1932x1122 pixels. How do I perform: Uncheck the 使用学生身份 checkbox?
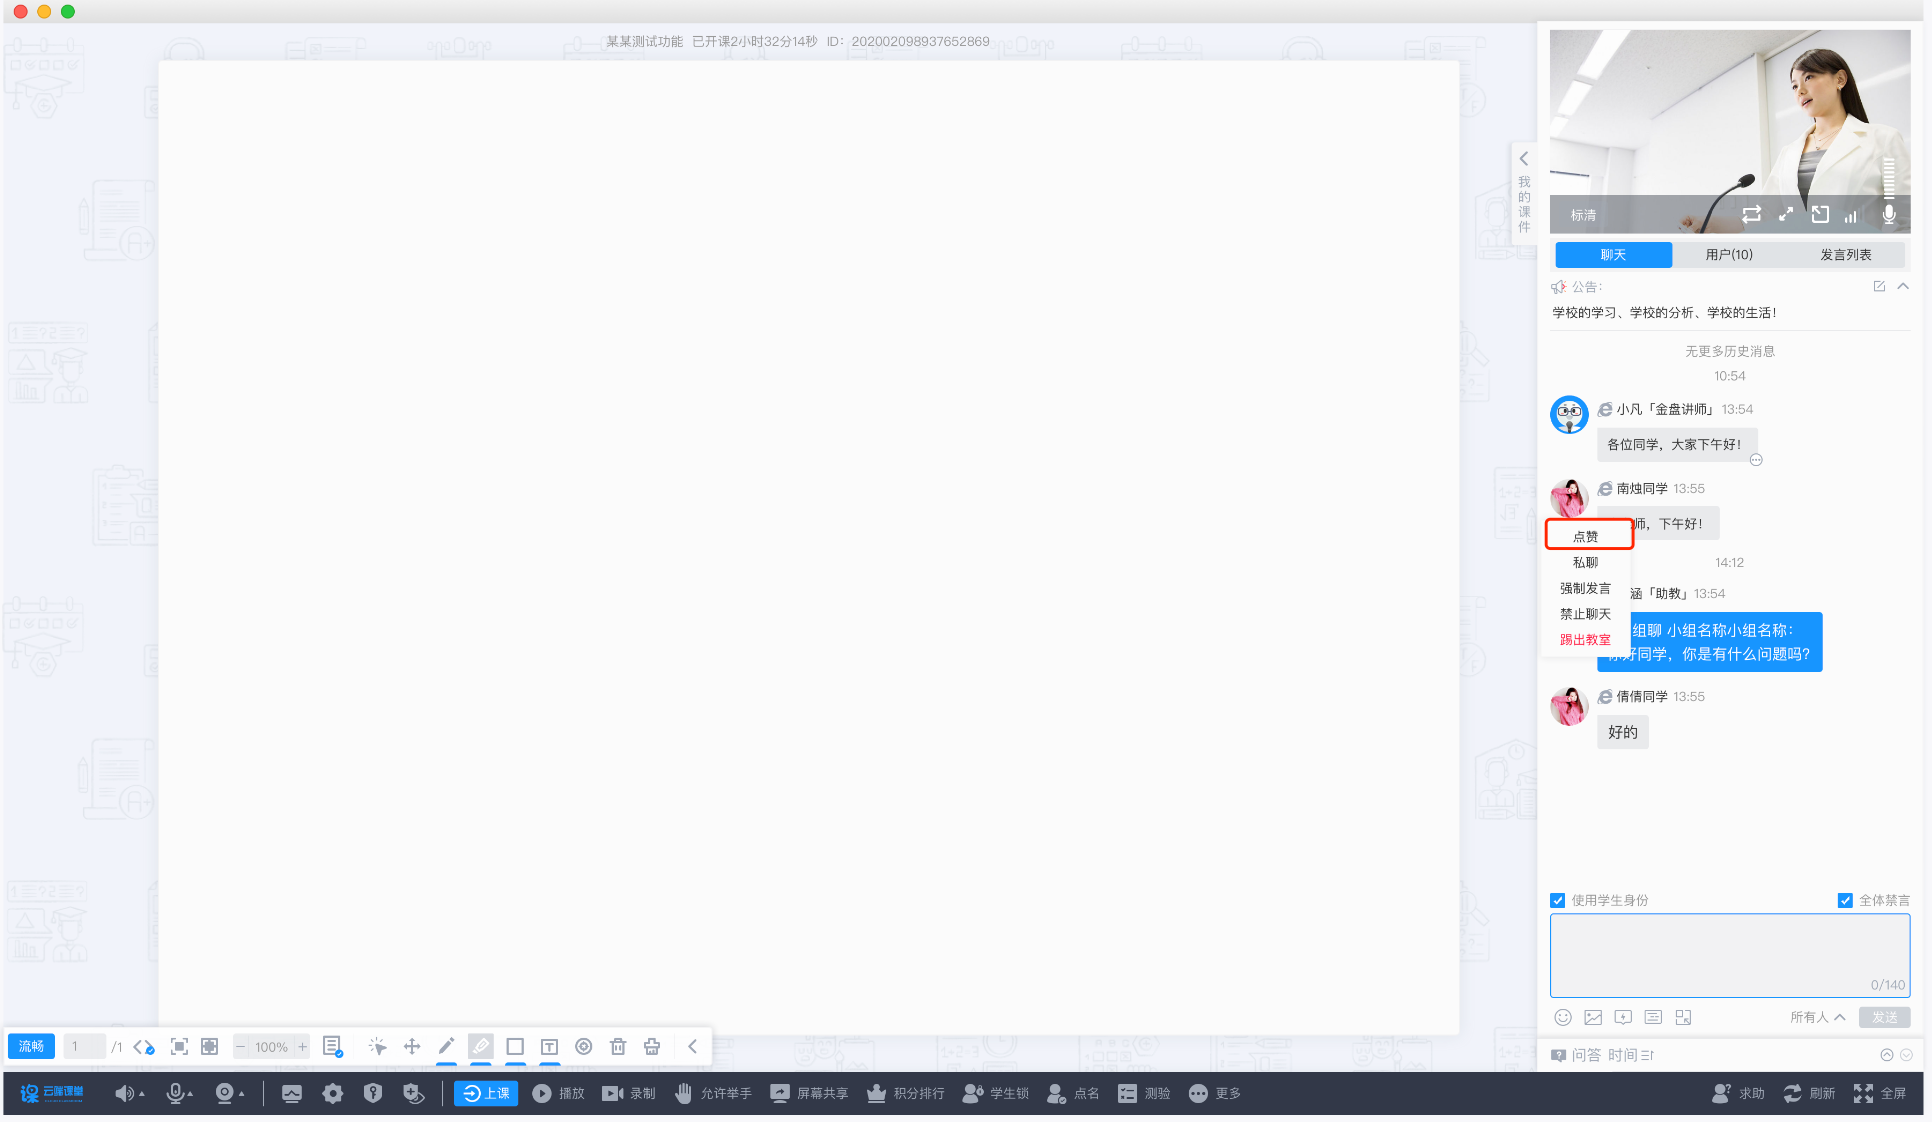point(1558,900)
